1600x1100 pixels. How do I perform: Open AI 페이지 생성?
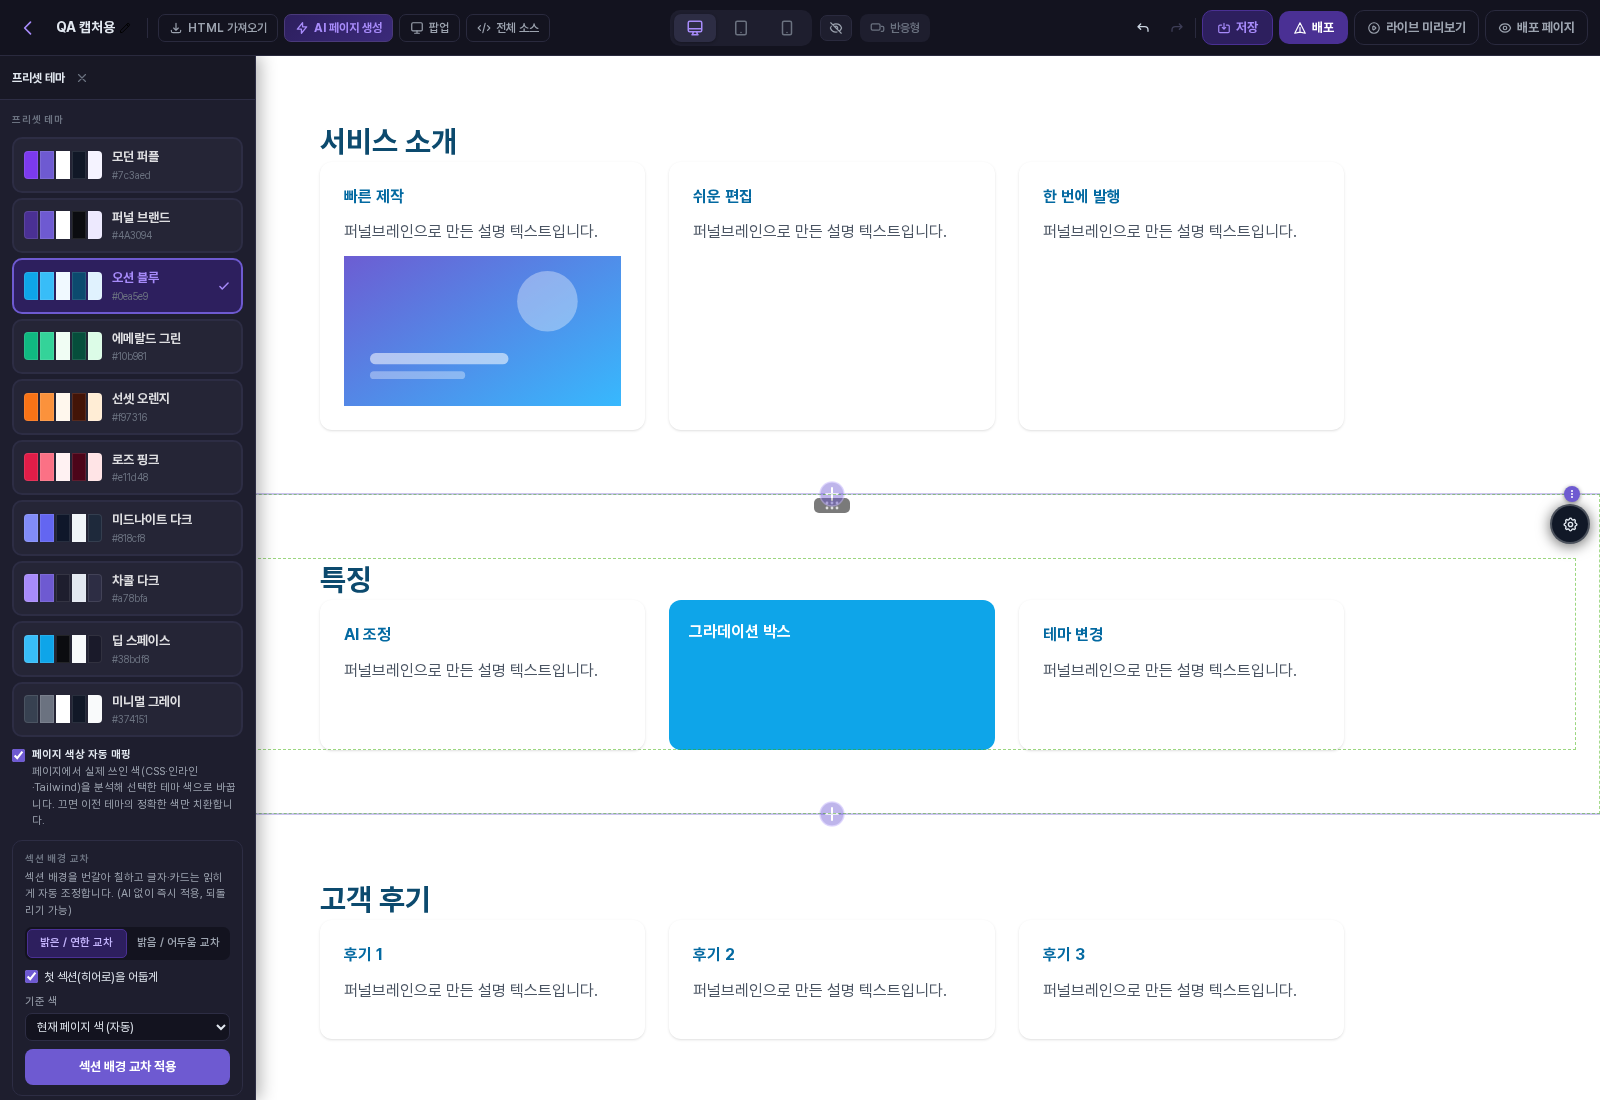[338, 28]
